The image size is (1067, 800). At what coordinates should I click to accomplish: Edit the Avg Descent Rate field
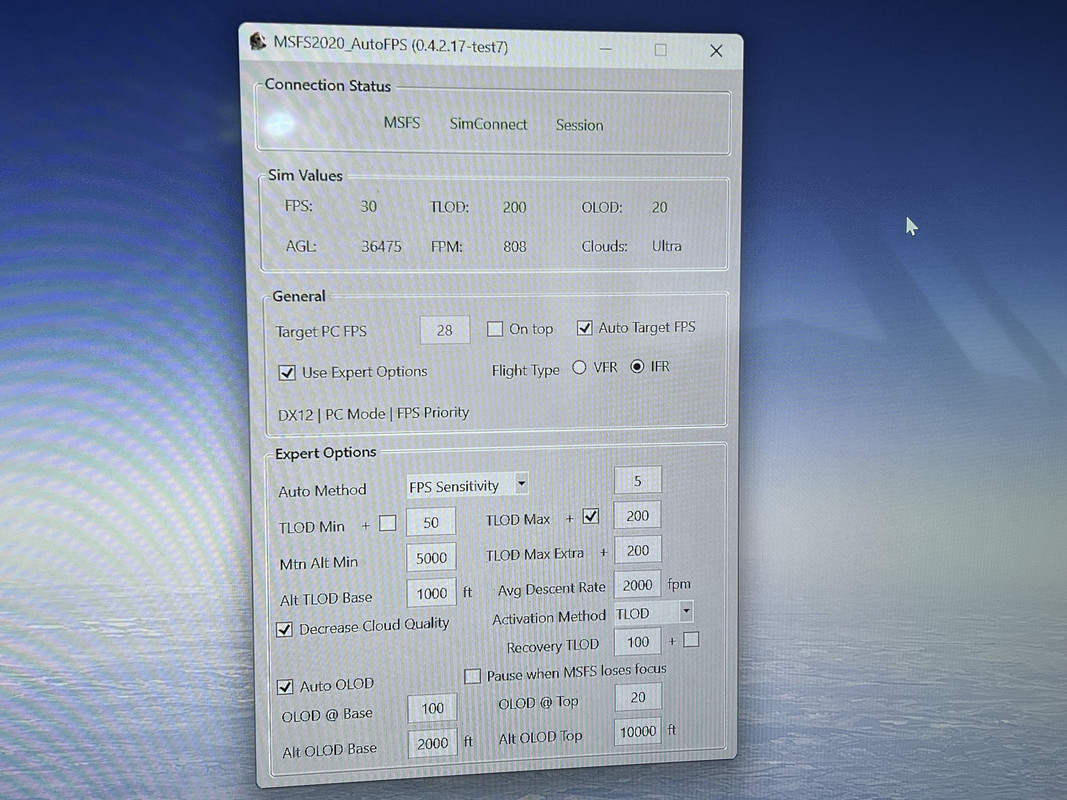pos(637,585)
